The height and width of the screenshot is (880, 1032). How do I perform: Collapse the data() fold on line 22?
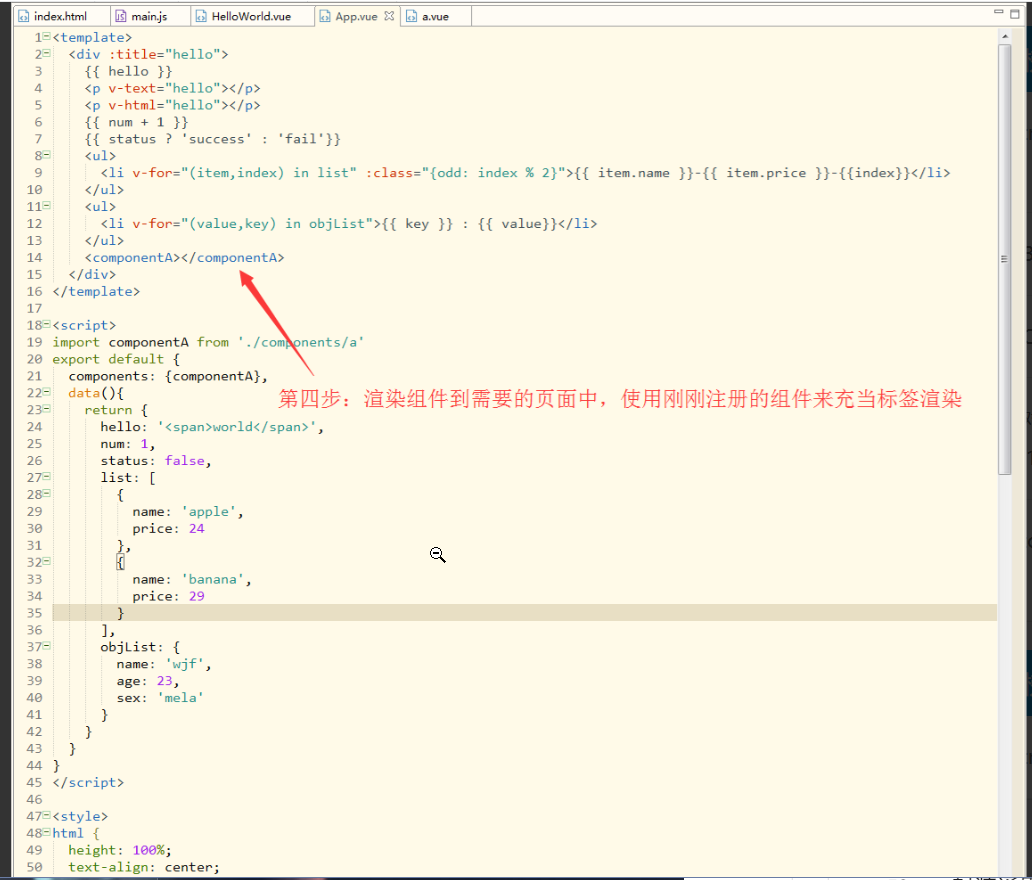click(47, 392)
